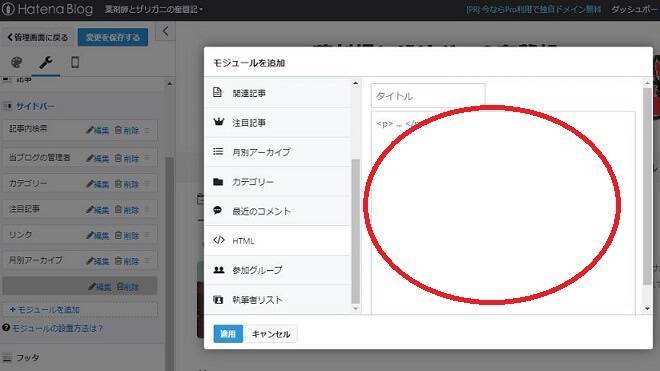Click the Hatena Blog logo
The height and width of the screenshot is (371, 660).
47,9
